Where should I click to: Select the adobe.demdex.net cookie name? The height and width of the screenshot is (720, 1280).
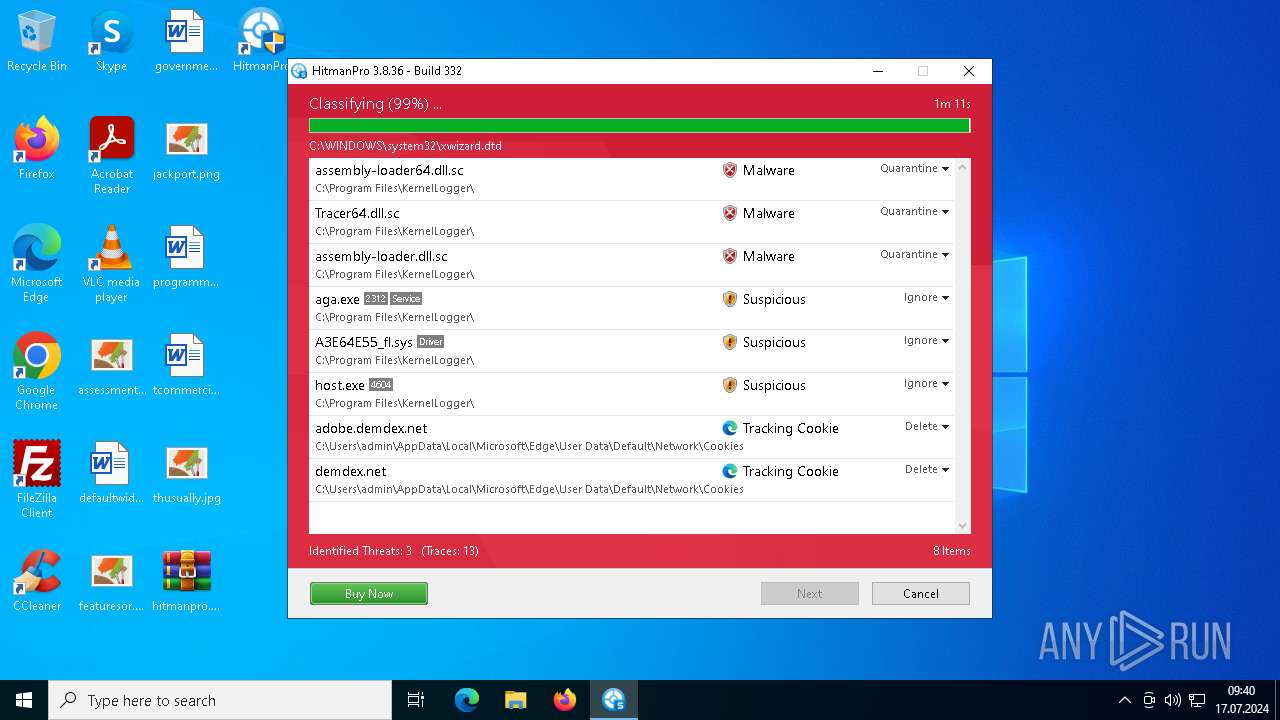[x=371, y=428]
